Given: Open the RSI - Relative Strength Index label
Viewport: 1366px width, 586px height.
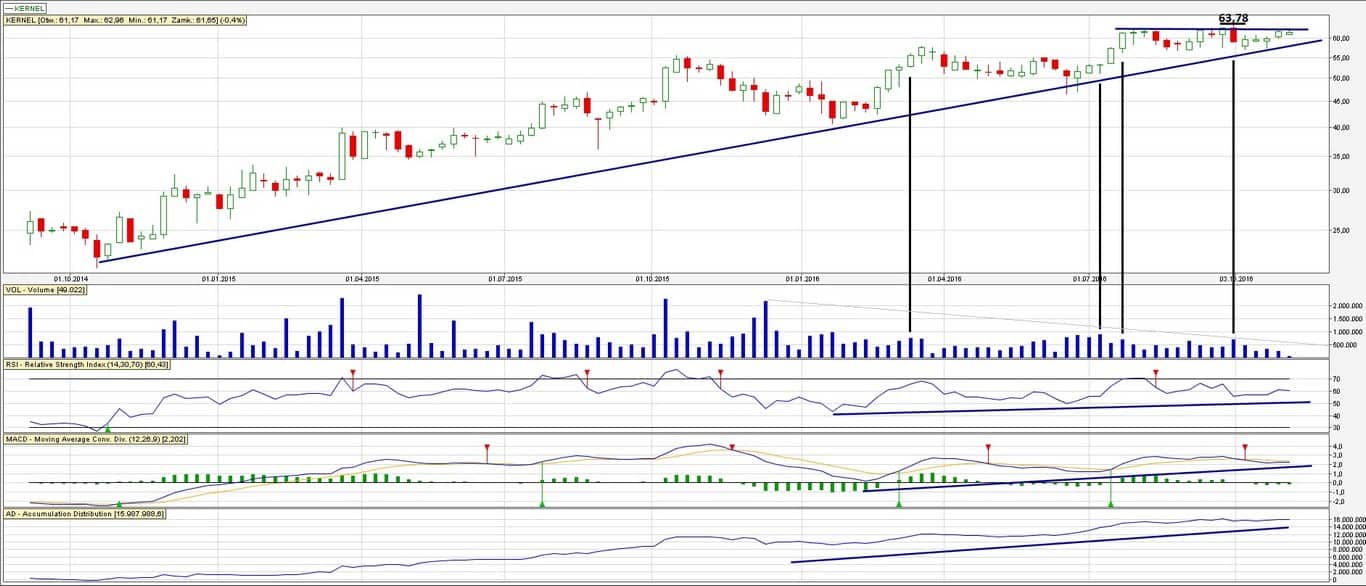Looking at the screenshot, I should tap(87, 364).
